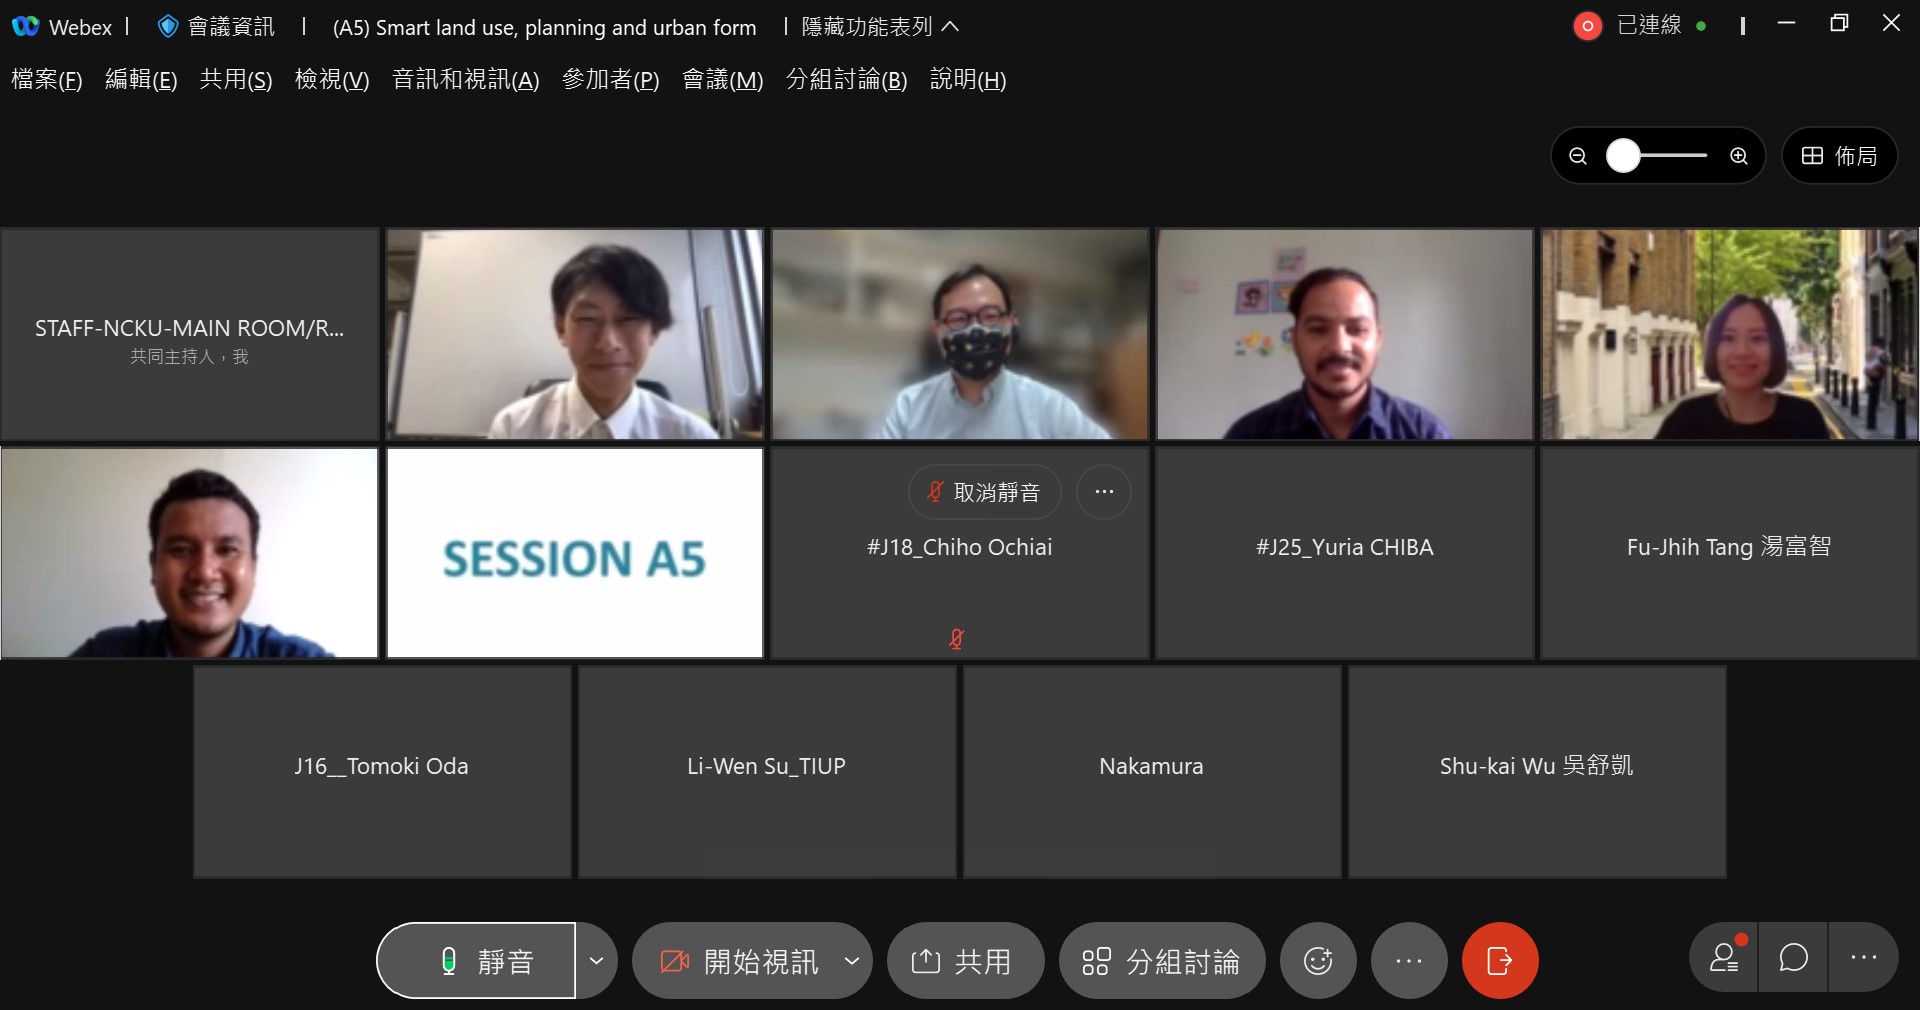The height and width of the screenshot is (1010, 1920).
Task: Toggle the 靜音 mute button
Action: [x=476, y=961]
